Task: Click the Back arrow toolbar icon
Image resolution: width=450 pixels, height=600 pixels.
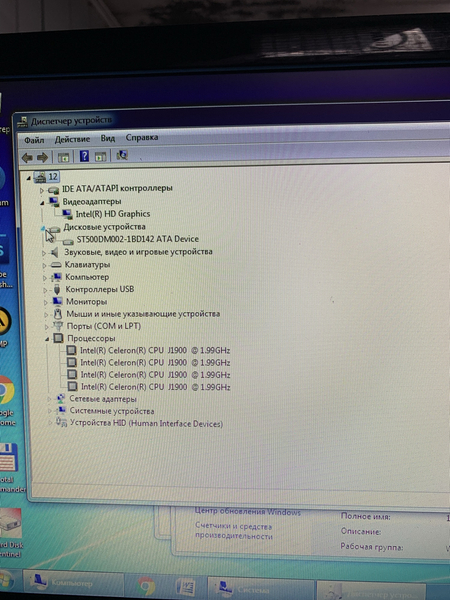Action: coord(27,157)
